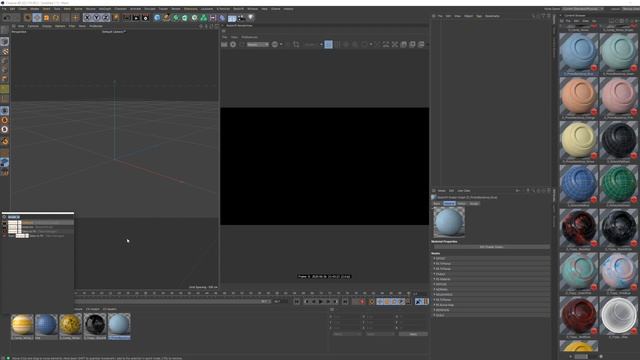640x360 pixels.
Task: Open the Cameras menu in the viewport
Action: click(33, 26)
